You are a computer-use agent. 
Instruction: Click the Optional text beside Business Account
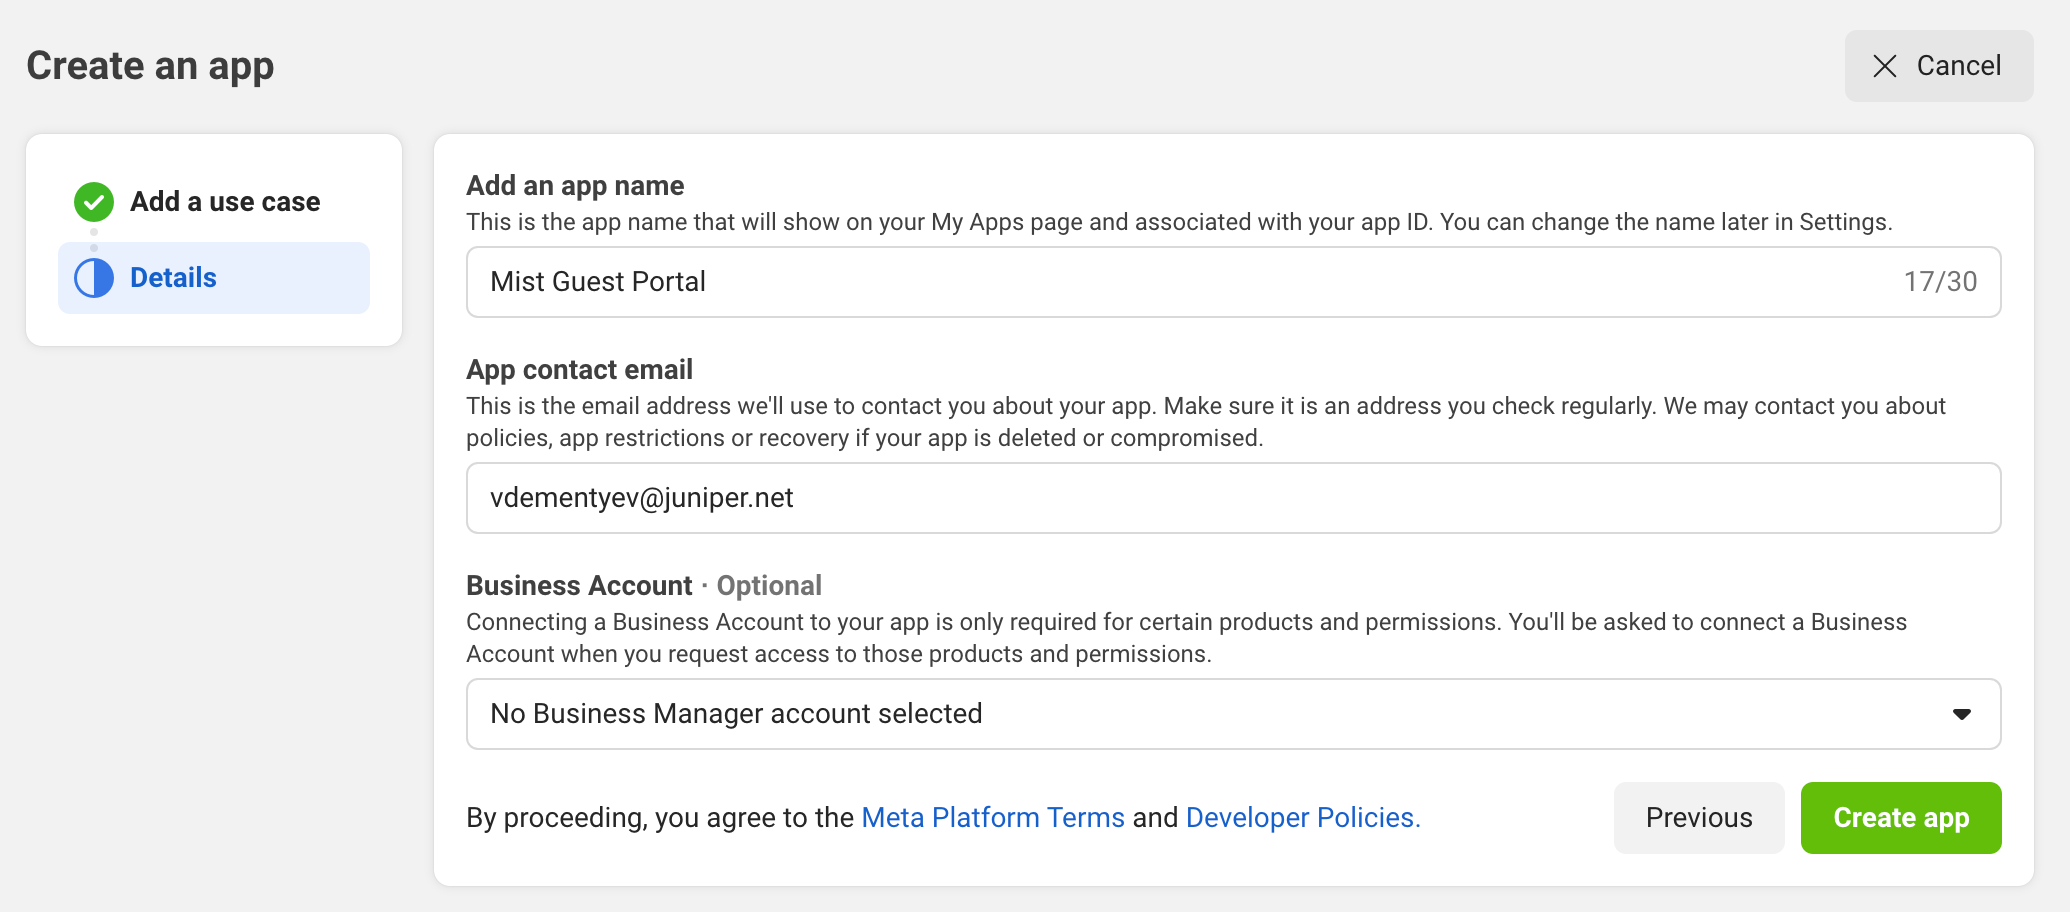tap(769, 586)
